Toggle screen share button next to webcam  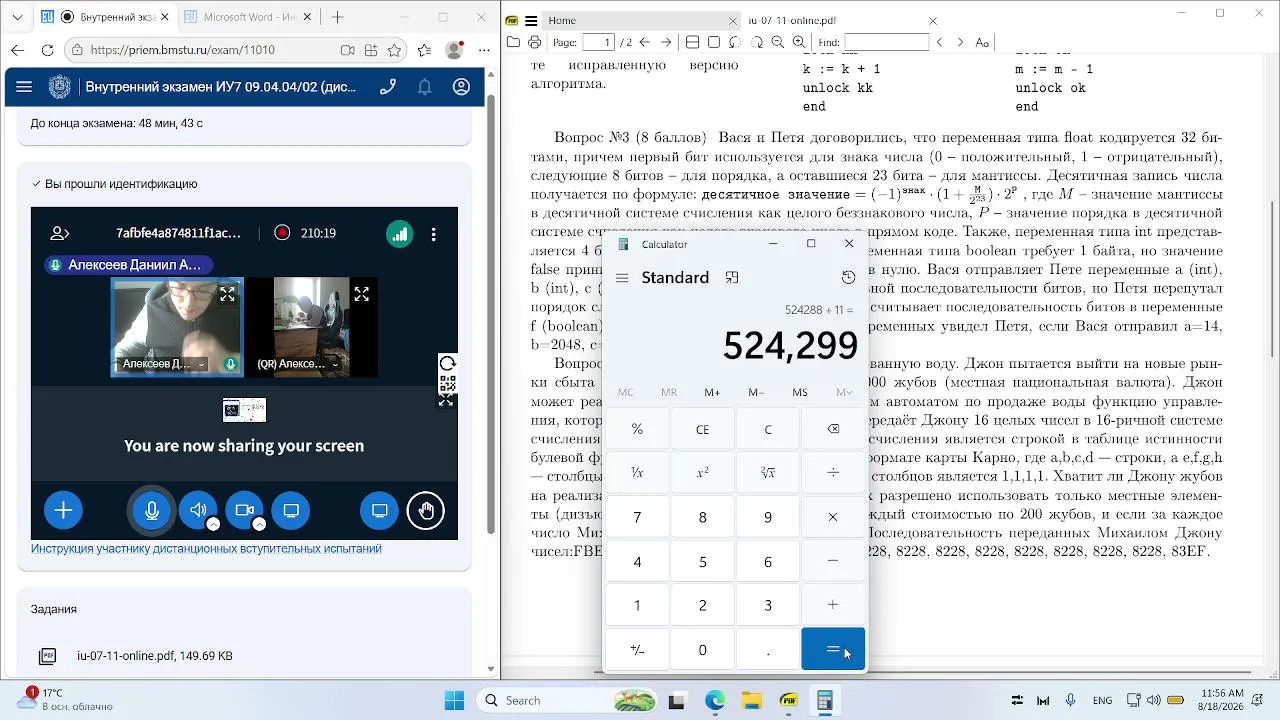coord(291,511)
